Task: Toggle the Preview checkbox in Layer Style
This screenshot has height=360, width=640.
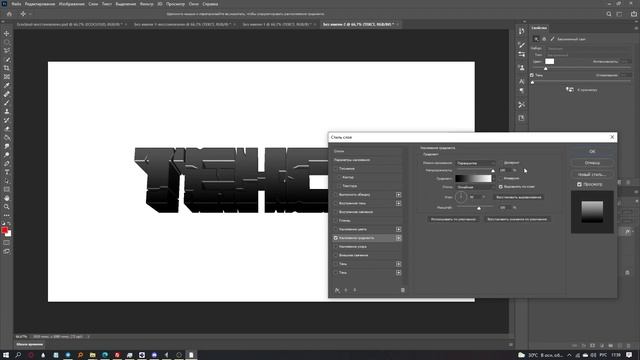Action: point(579,184)
